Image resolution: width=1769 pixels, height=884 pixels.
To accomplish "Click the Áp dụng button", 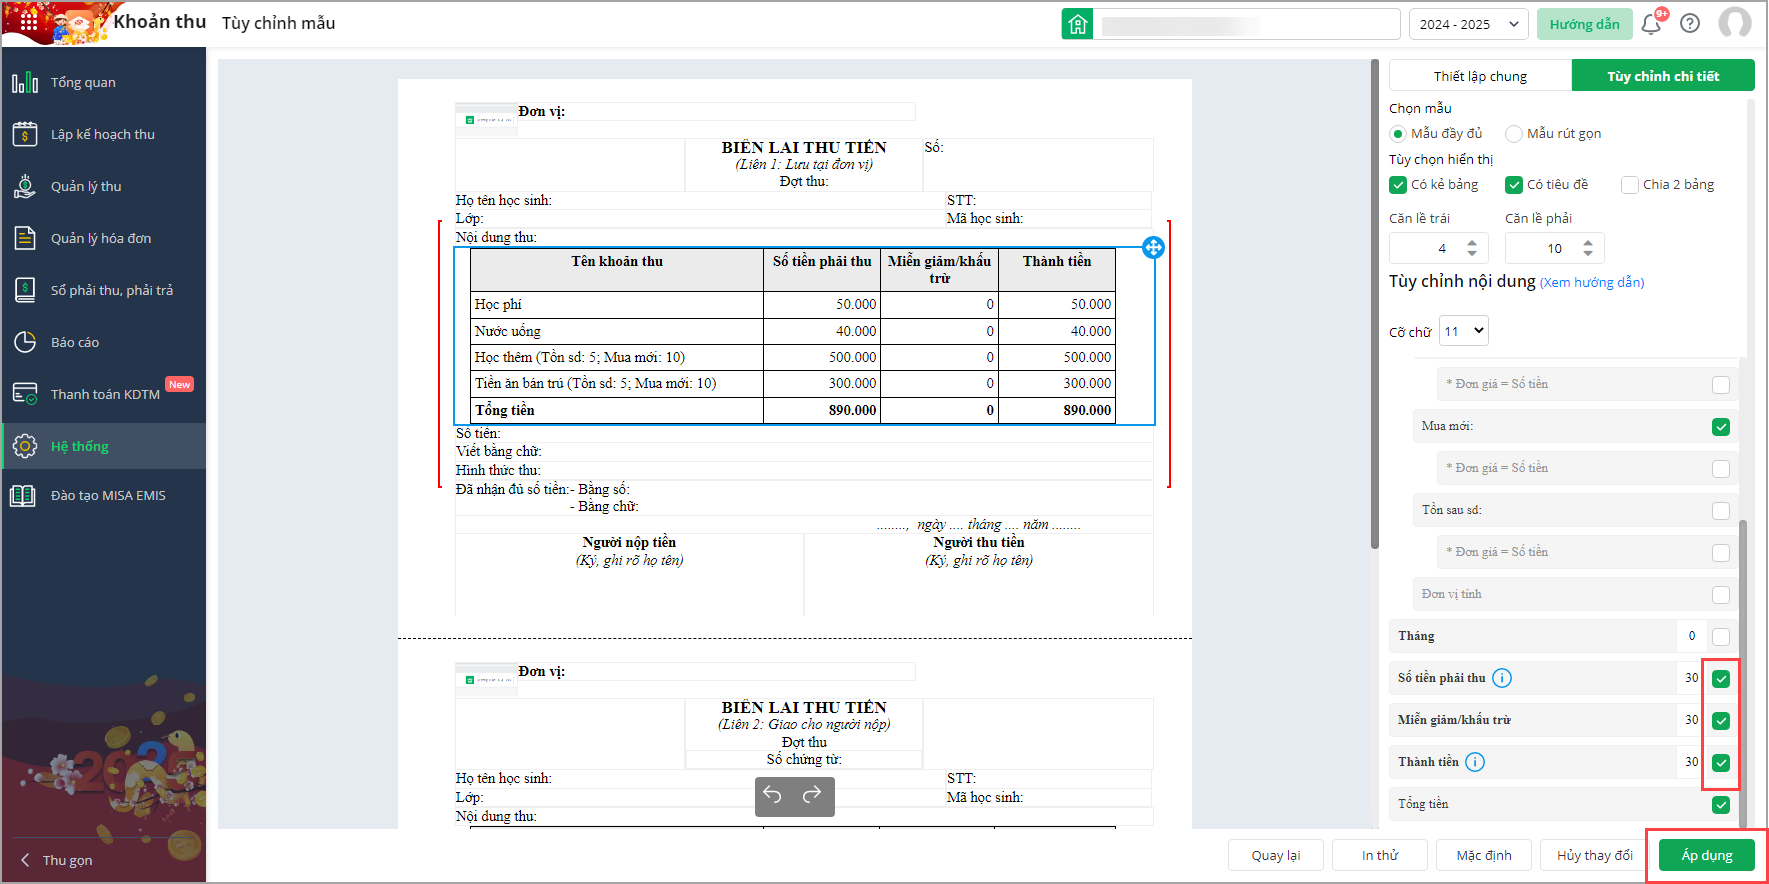I will pos(1706,855).
